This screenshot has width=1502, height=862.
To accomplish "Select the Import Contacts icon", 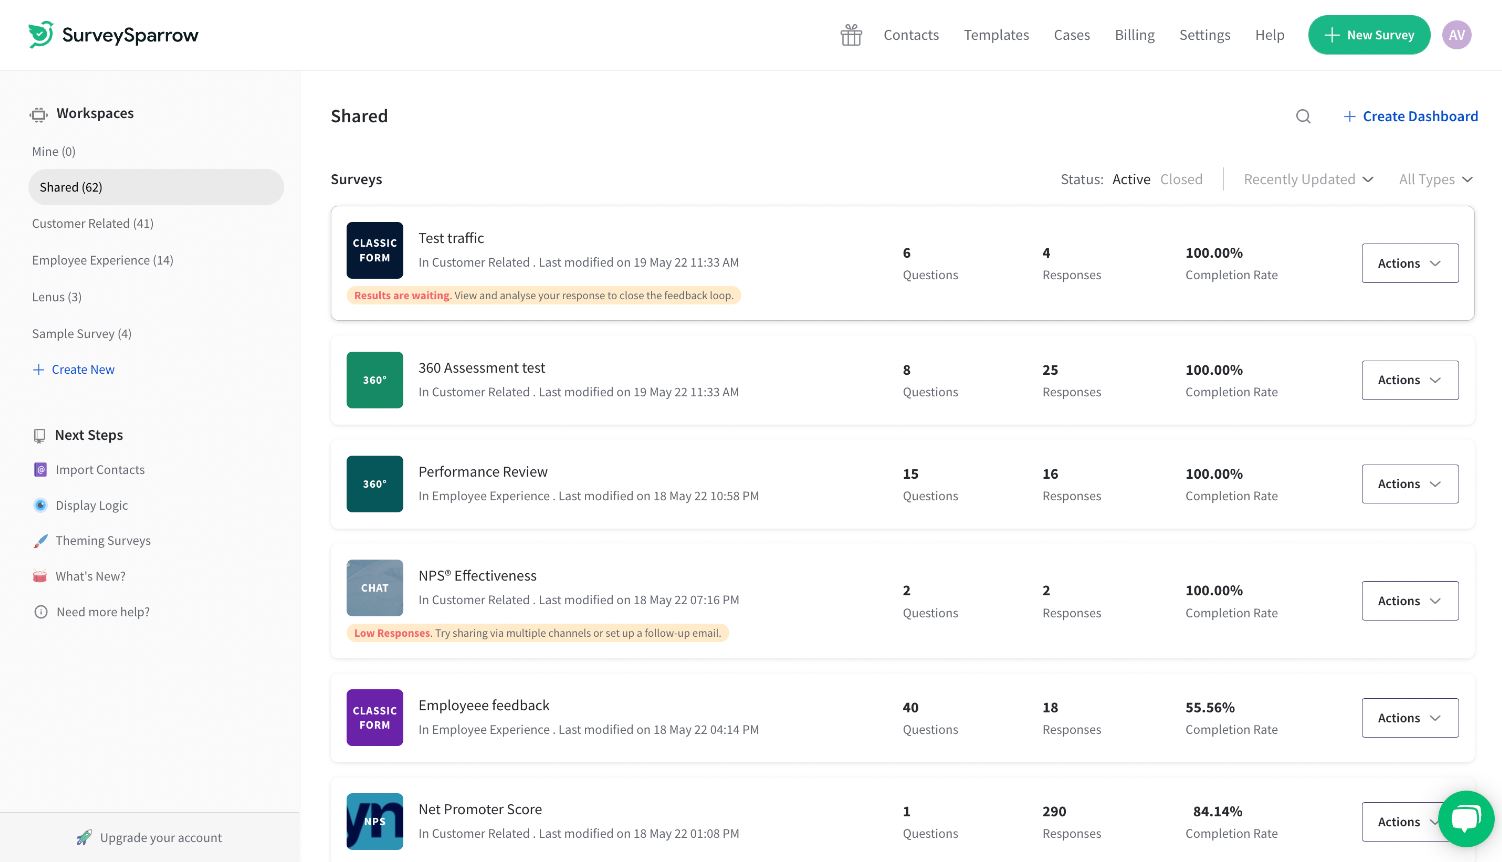I will 40,470.
